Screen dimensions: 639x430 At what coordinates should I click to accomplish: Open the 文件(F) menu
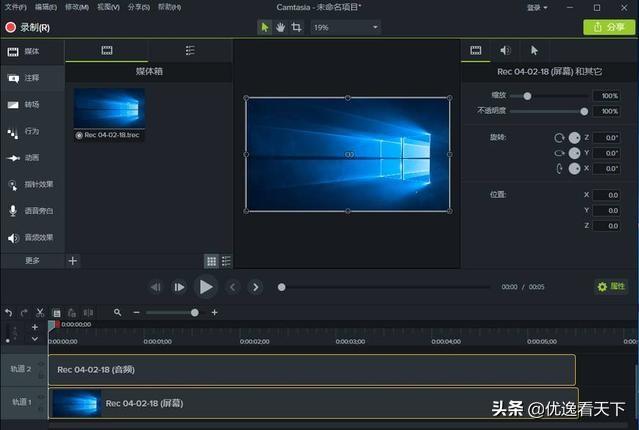point(15,7)
